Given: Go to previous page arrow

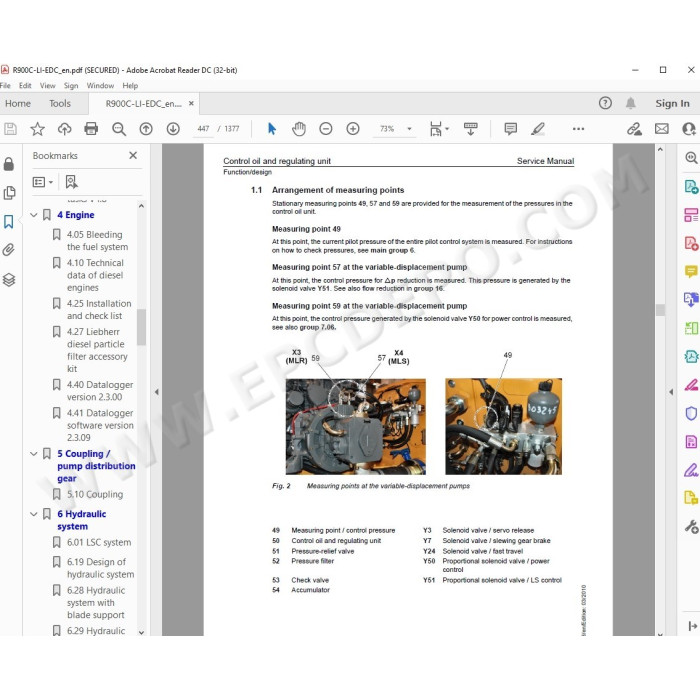Looking at the screenshot, I should coord(146,129).
